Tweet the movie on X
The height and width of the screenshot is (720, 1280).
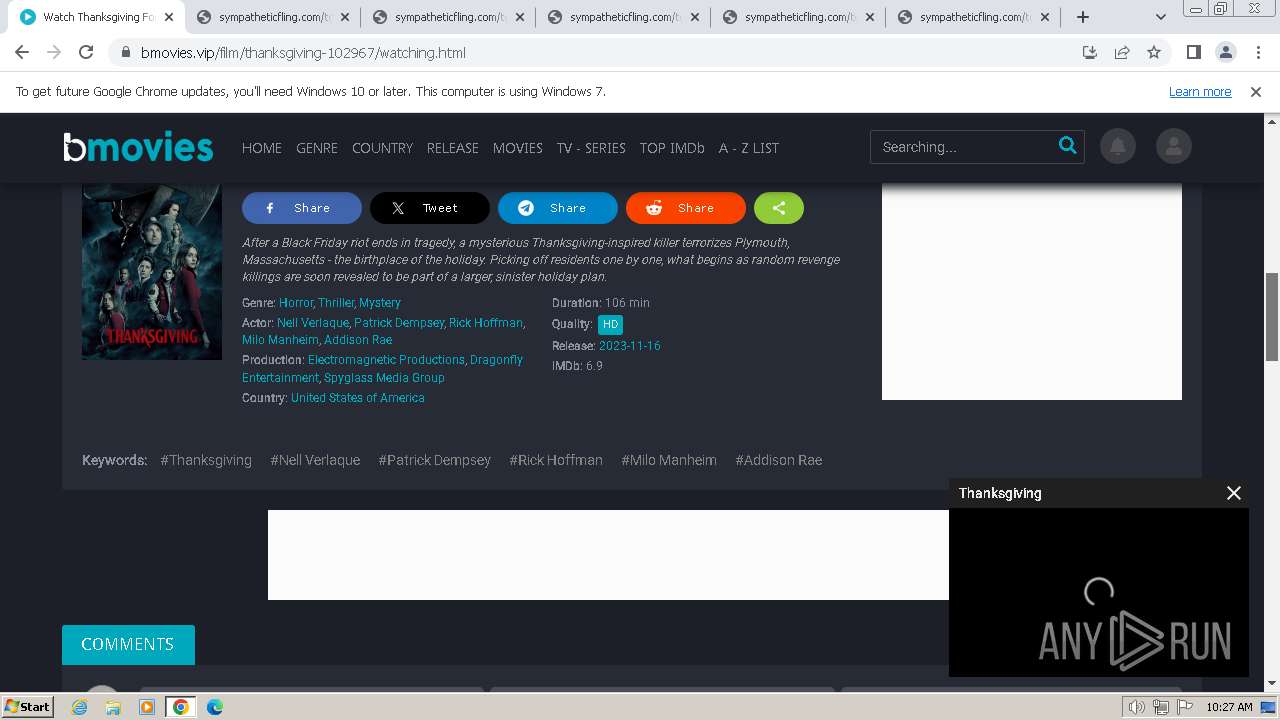[x=430, y=208]
